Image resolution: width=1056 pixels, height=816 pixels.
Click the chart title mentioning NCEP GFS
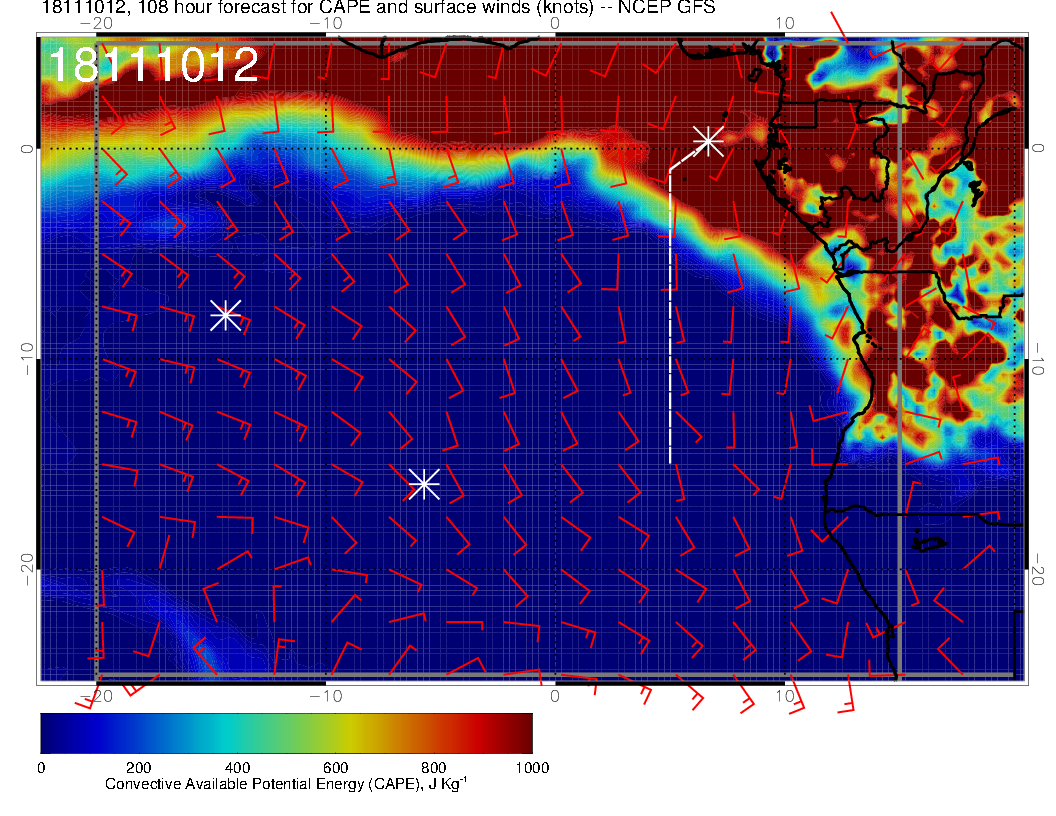coord(378,7)
